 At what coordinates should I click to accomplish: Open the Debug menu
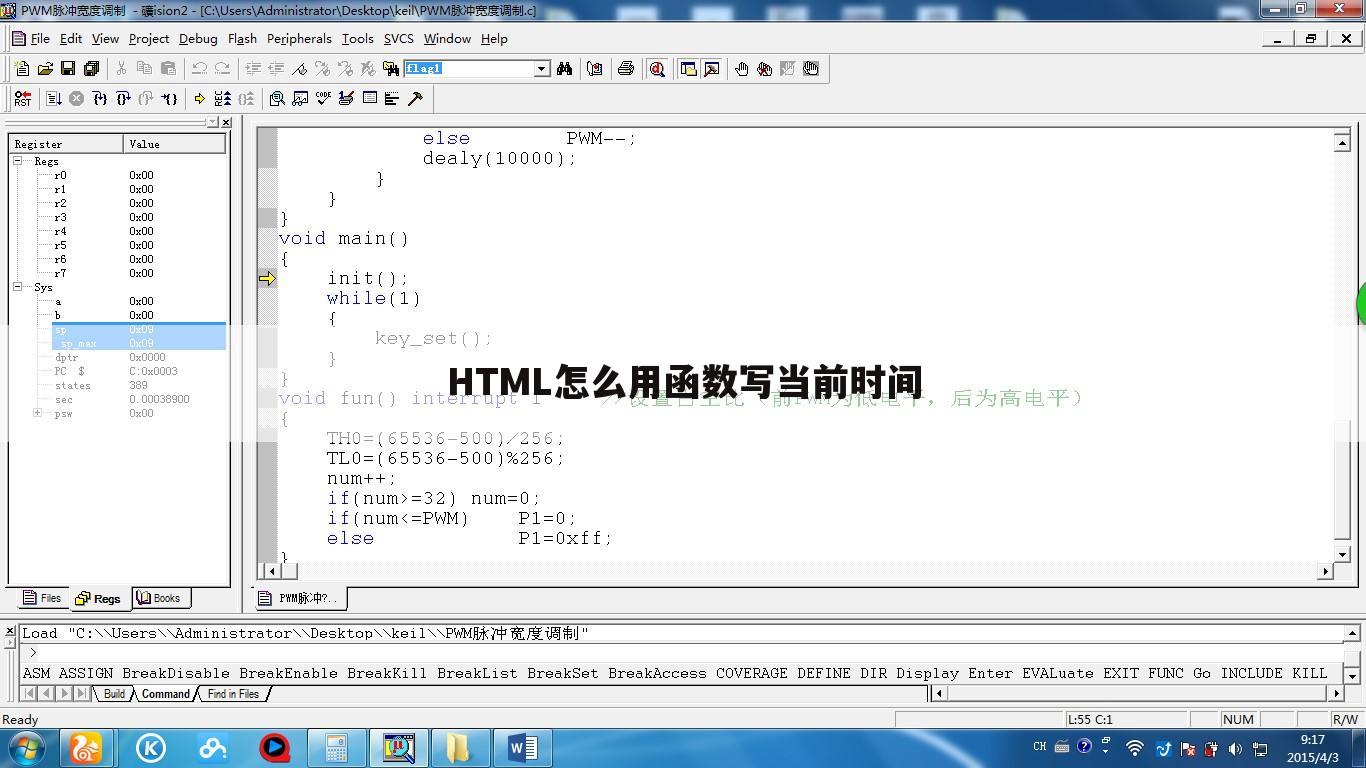click(197, 39)
